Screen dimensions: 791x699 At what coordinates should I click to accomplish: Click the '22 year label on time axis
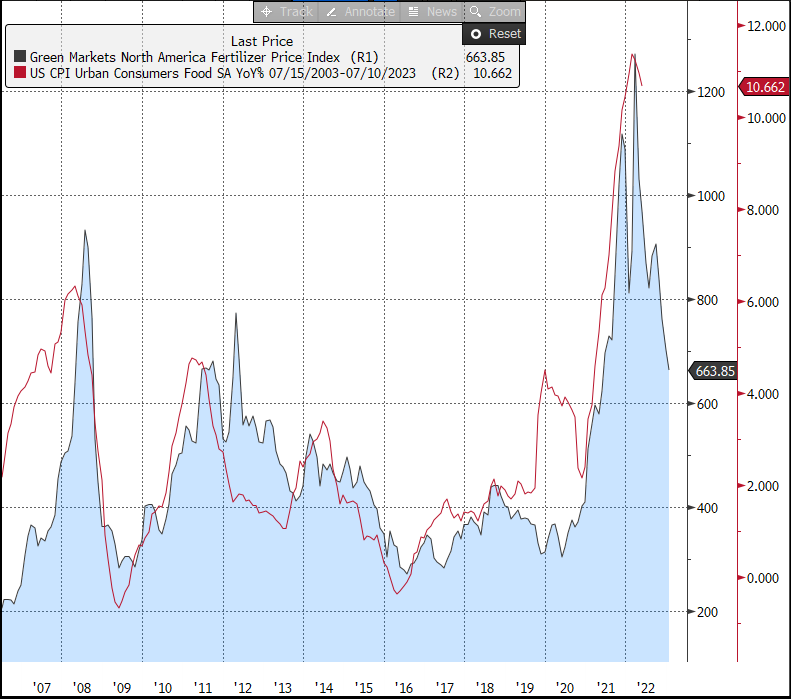click(647, 687)
